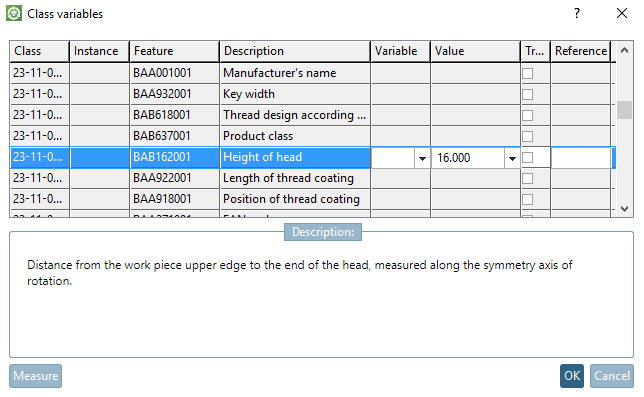The image size is (644, 397).
Task: Tick the checkbox in the Height of head row
Action: tap(527, 157)
